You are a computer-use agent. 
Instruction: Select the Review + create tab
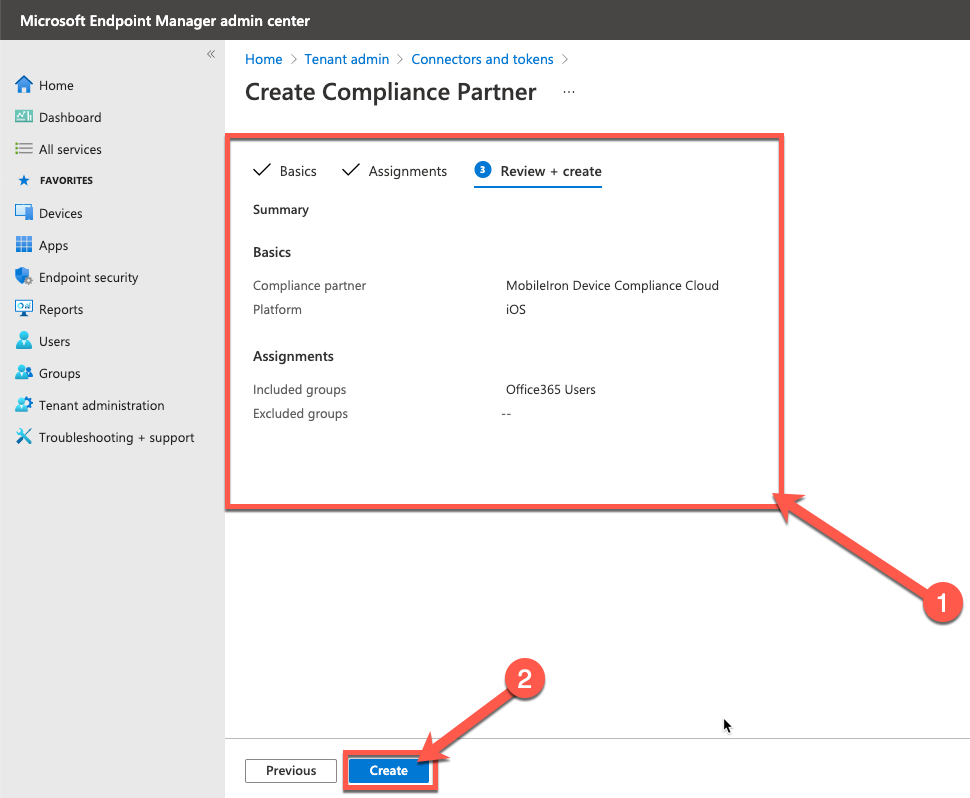click(547, 170)
